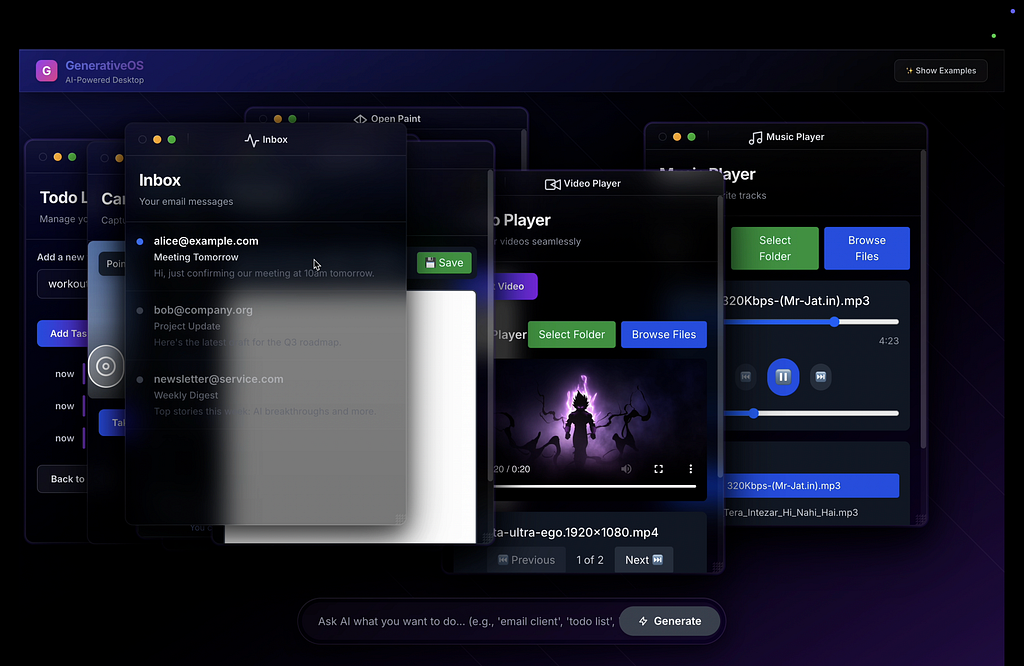The image size is (1024, 666).
Task: Click the GenerativeOS logo icon
Action: 46,71
